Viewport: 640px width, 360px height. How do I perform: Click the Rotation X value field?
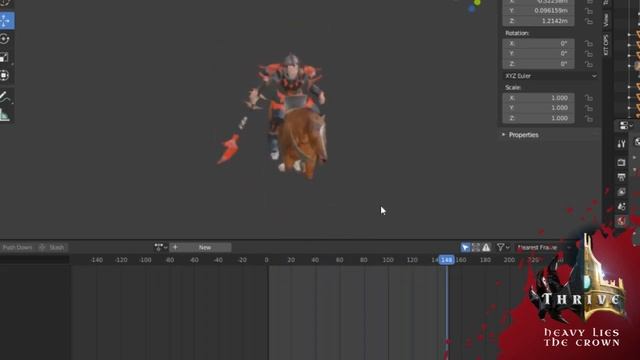pyautogui.click(x=538, y=43)
